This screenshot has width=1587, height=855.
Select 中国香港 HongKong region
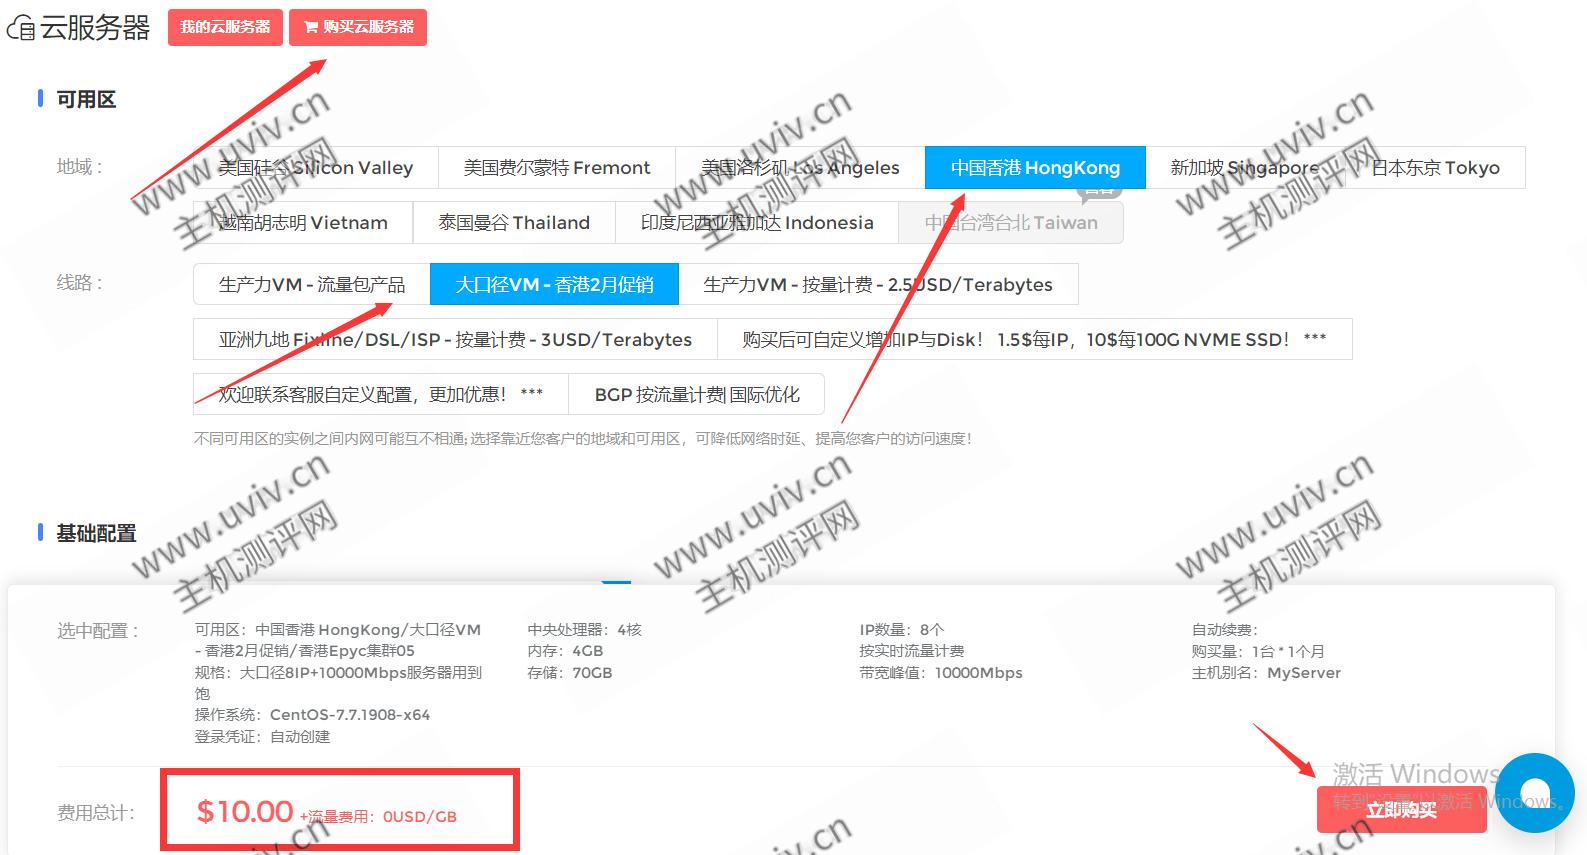(1034, 168)
